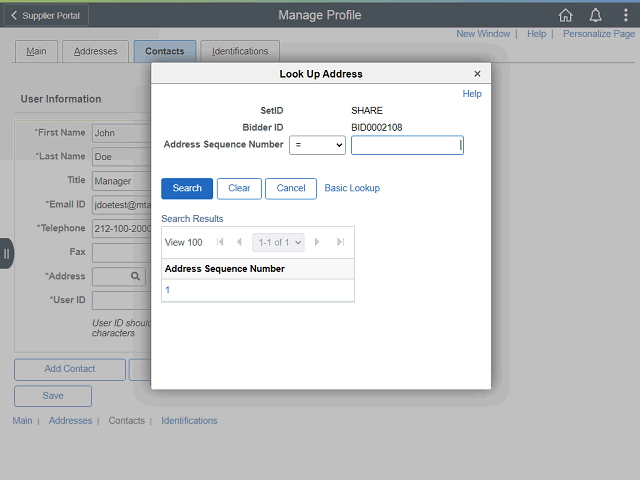Save the supplier profile
The image size is (640, 480).
click(53, 396)
